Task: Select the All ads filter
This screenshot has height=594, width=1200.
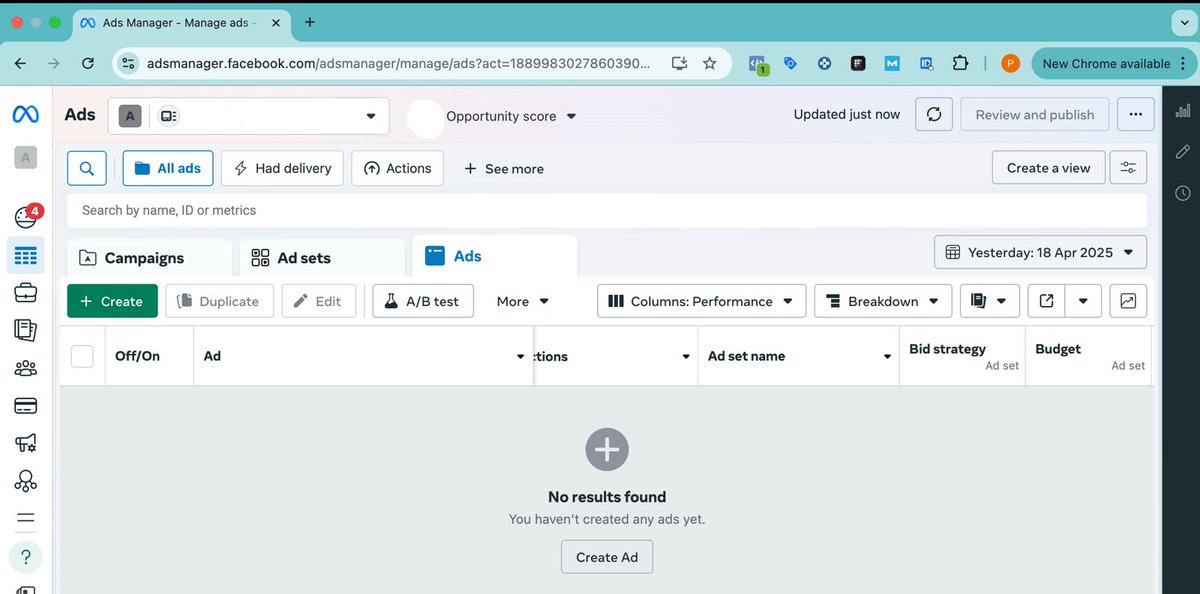Action: pos(168,168)
